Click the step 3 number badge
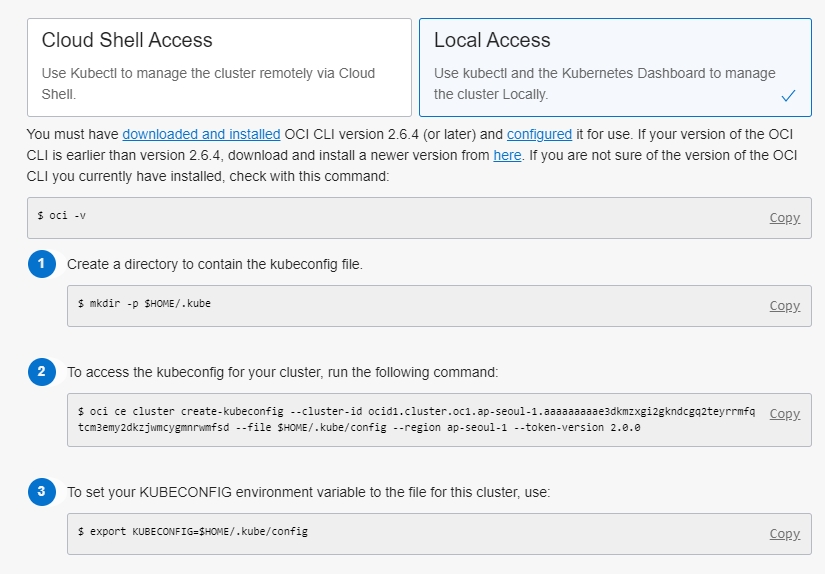825x574 pixels. click(x=42, y=491)
